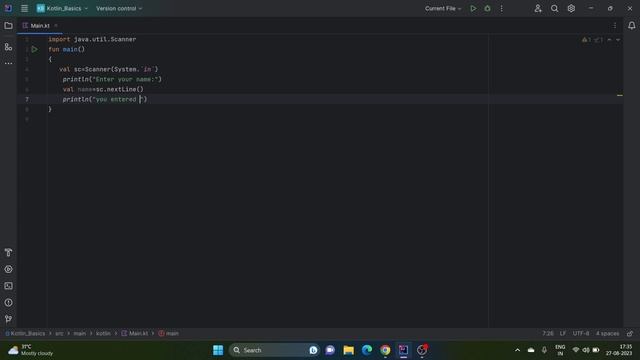Place the cursor on the import java.util.Scanner line

tap(92, 39)
